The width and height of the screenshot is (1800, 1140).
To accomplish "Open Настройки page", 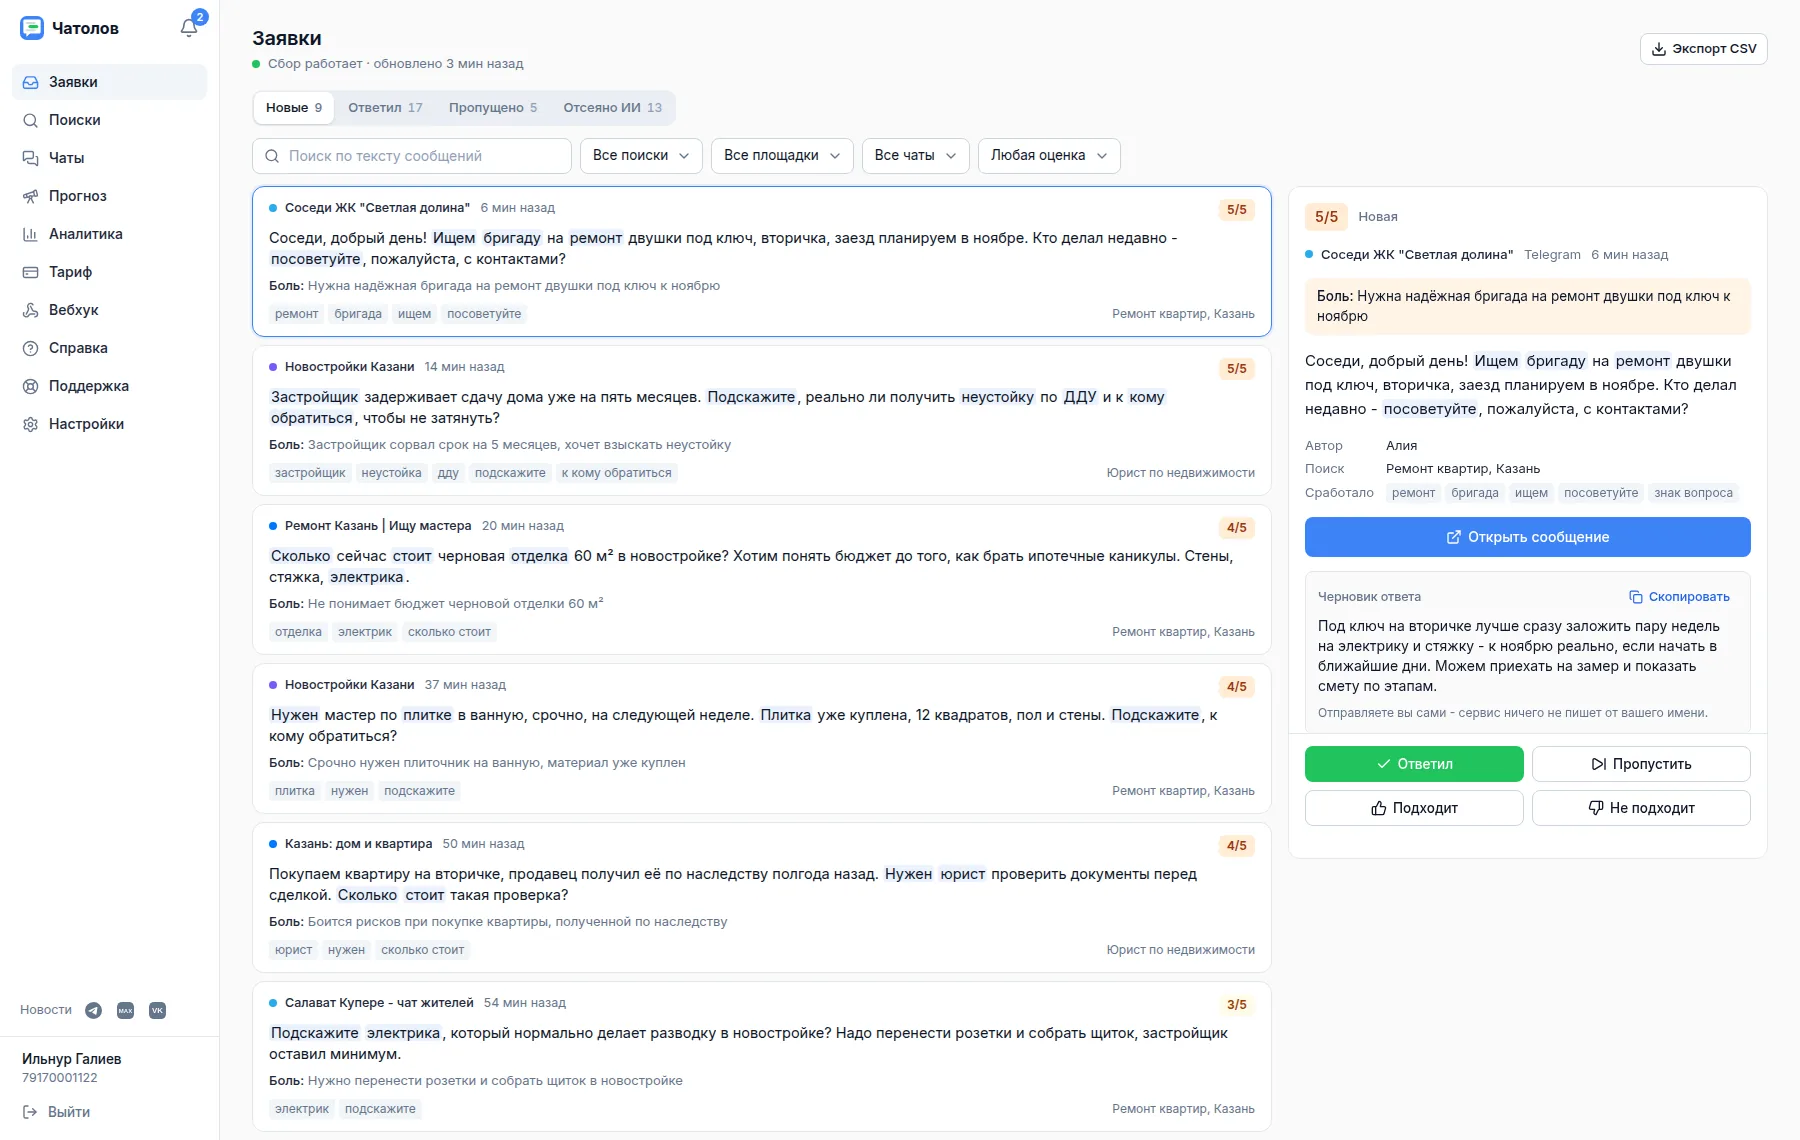I will (x=109, y=424).
